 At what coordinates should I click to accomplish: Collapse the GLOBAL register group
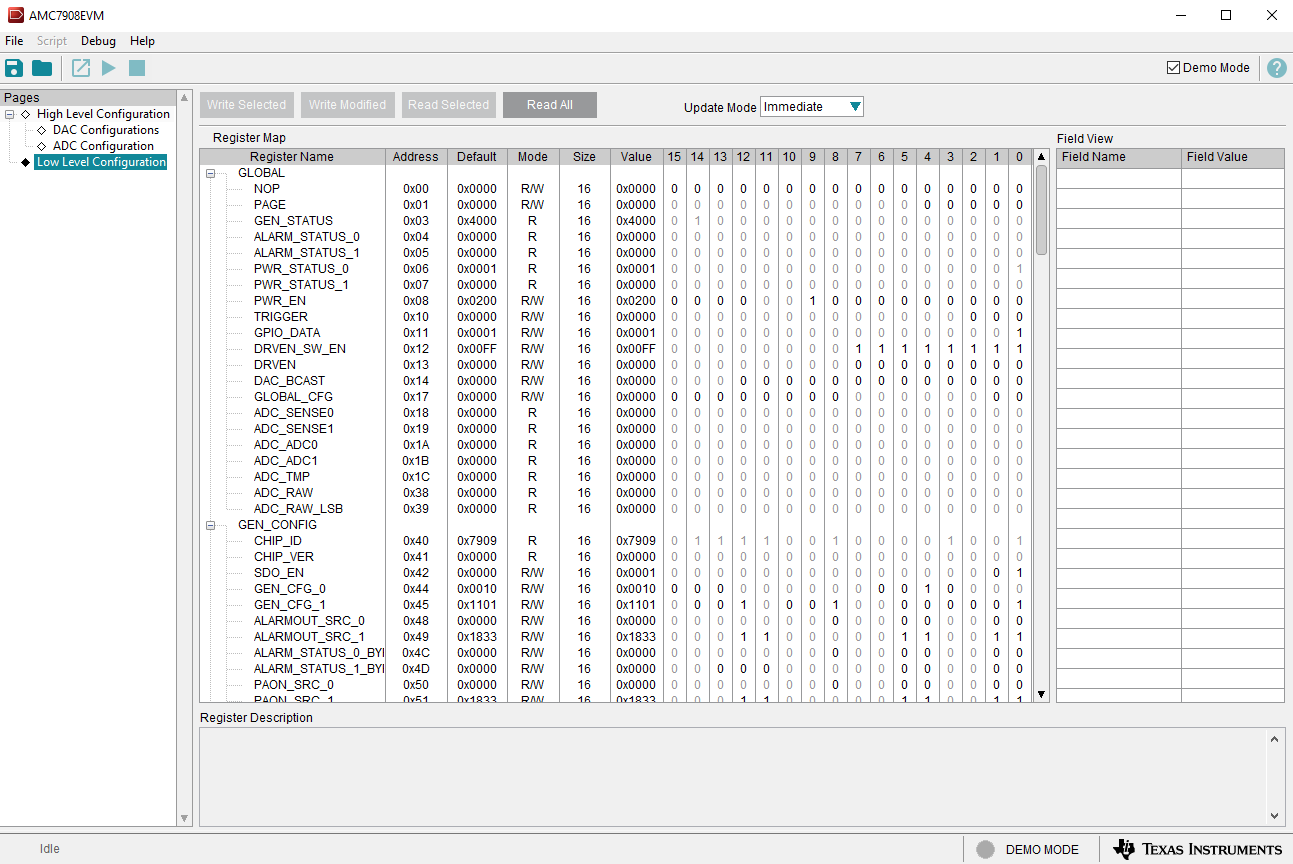tap(211, 173)
